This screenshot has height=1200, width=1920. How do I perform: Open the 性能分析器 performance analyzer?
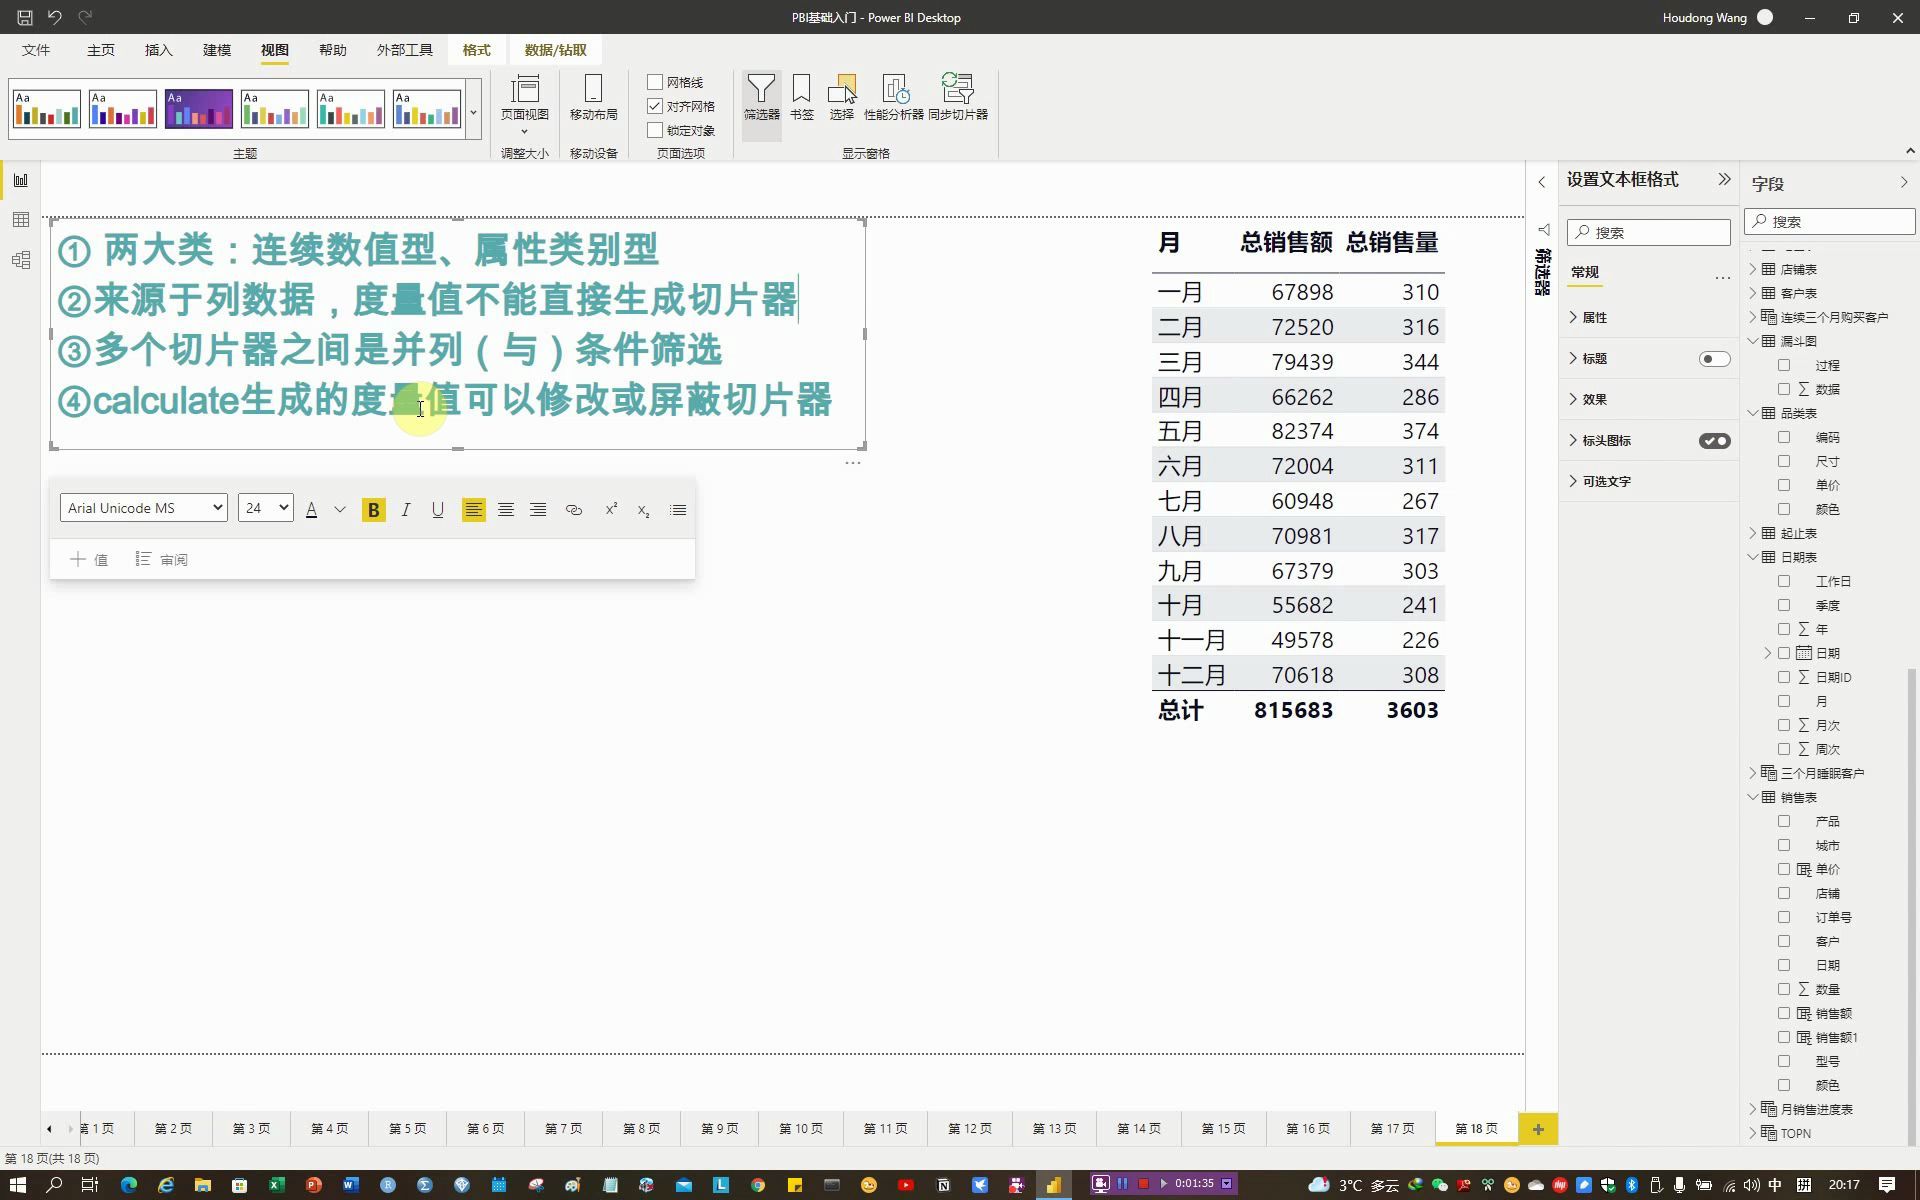pyautogui.click(x=893, y=97)
